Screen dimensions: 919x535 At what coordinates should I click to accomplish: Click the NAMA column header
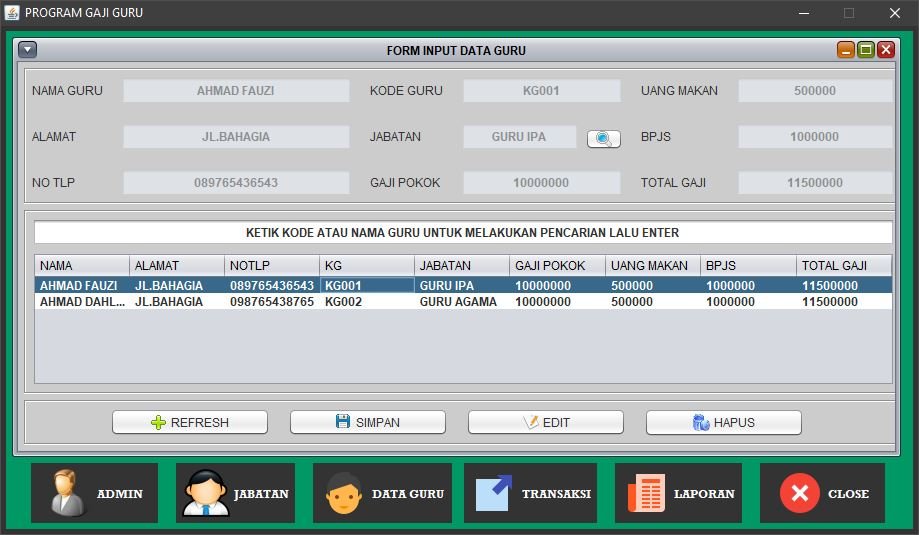point(82,265)
